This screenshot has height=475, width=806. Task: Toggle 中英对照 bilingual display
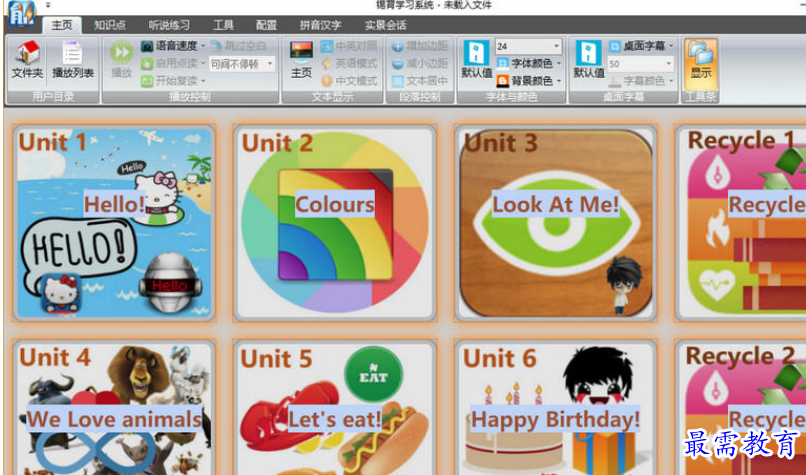coord(349,46)
